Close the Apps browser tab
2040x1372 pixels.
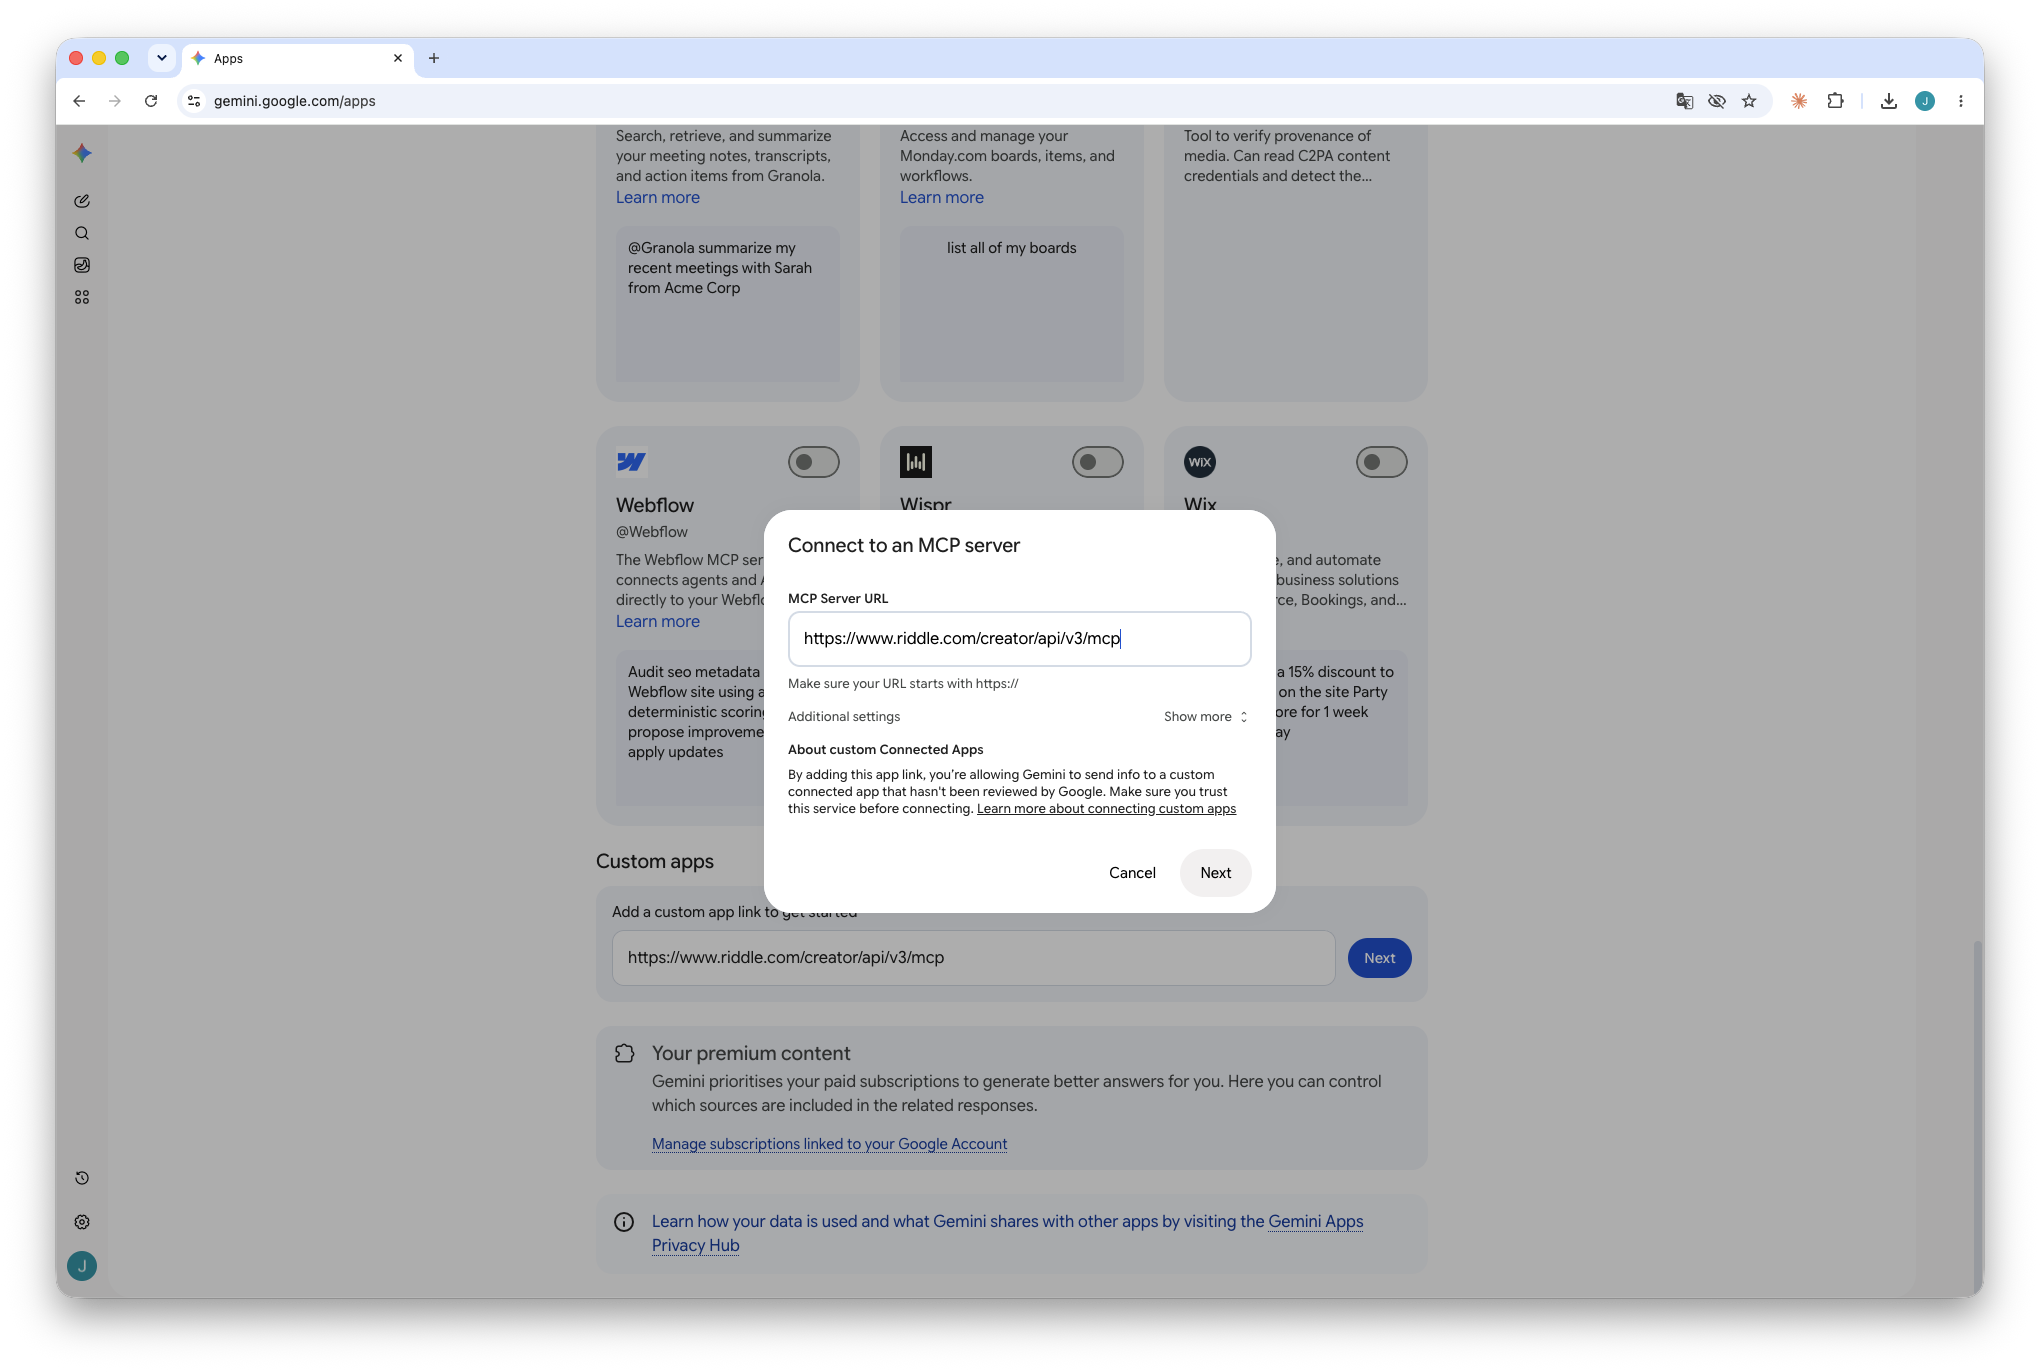398,58
